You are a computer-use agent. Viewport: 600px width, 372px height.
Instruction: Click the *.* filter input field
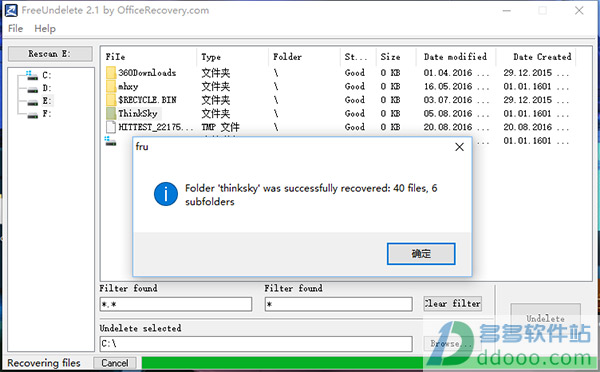tap(176, 304)
